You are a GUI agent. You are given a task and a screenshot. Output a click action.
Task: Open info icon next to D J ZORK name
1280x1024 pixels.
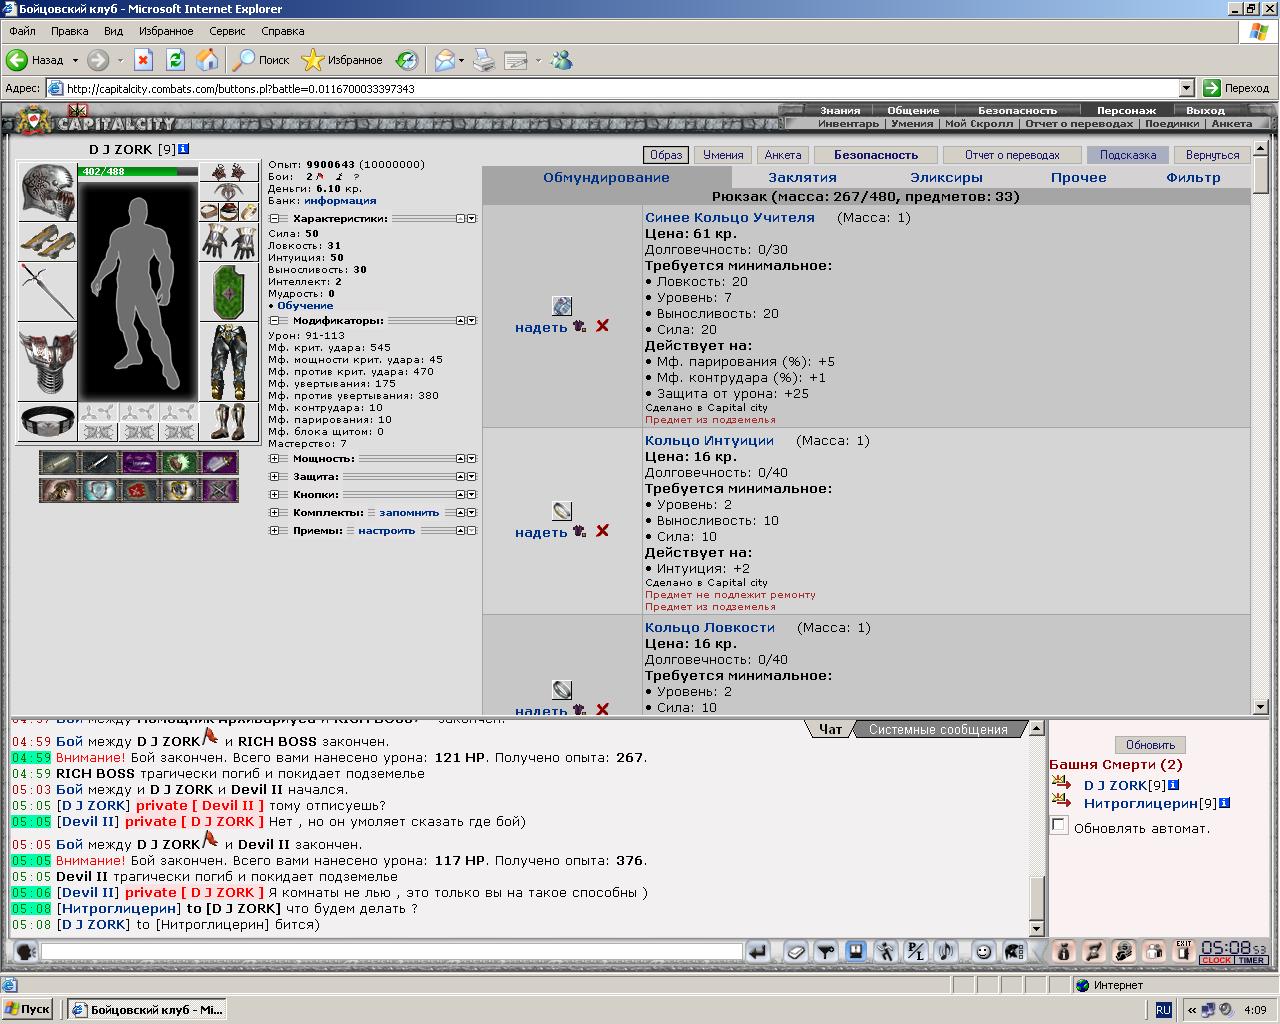[184, 149]
